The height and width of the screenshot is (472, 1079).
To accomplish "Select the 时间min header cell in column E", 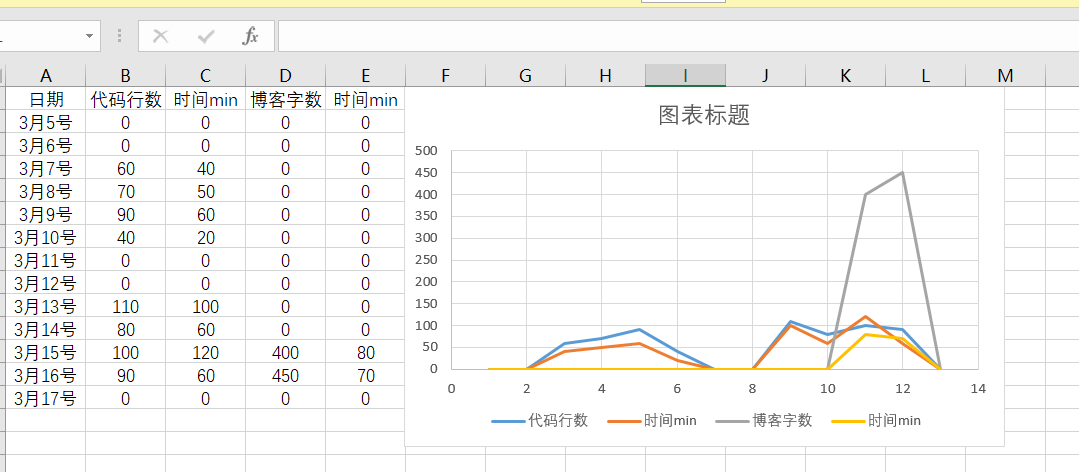I will pyautogui.click(x=365, y=99).
